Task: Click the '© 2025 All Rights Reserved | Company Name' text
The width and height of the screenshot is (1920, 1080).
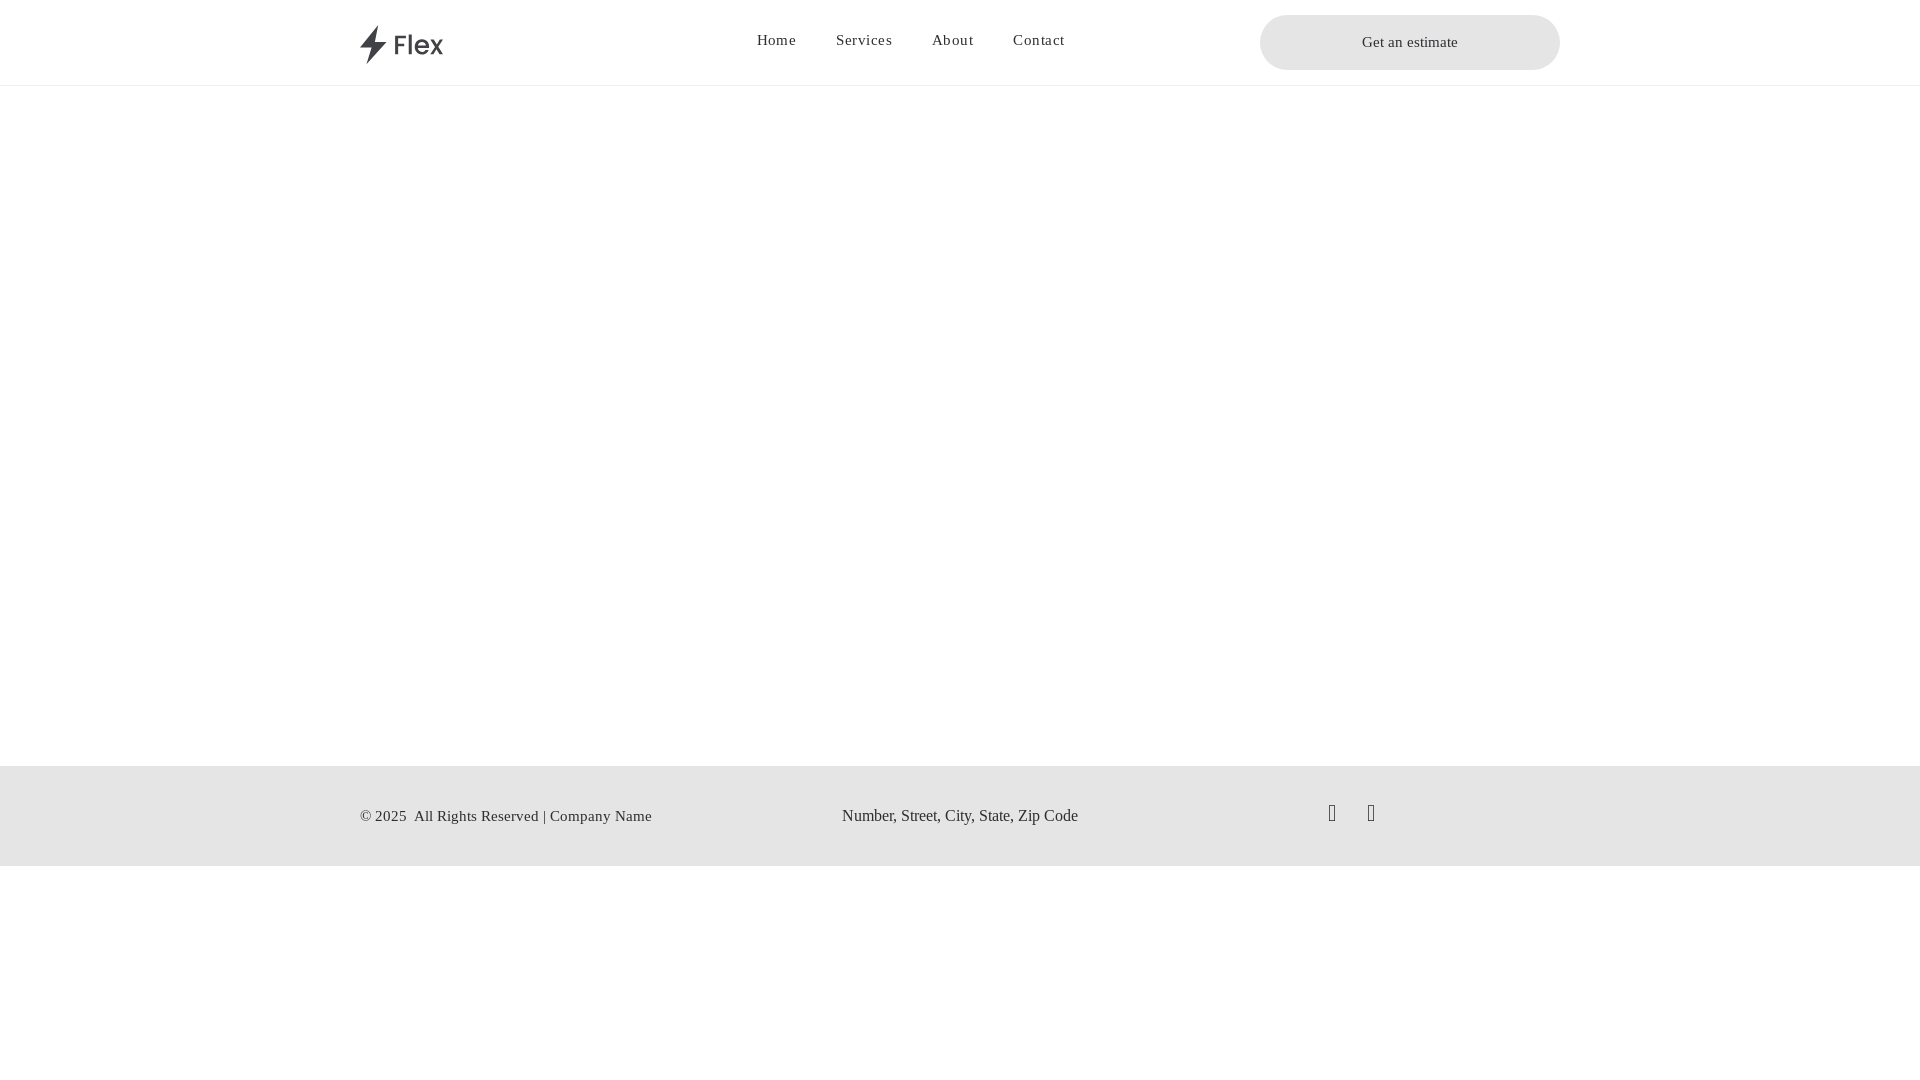Action: tap(506, 816)
